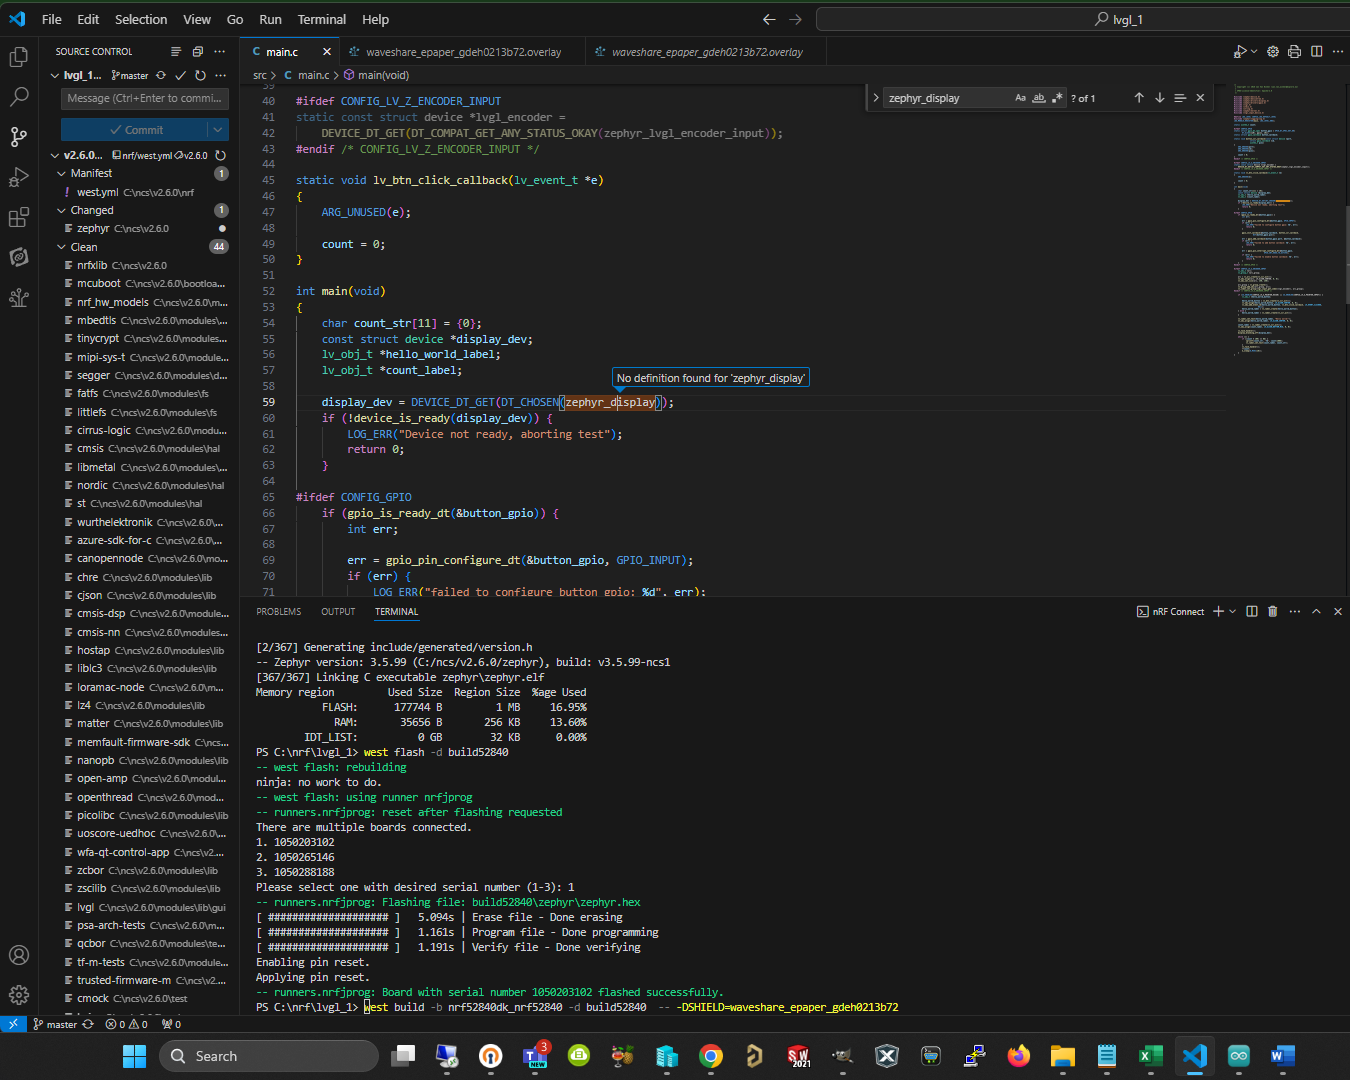Image resolution: width=1350 pixels, height=1080 pixels.
Task: Open the Search view in activity bar
Action: 18,97
